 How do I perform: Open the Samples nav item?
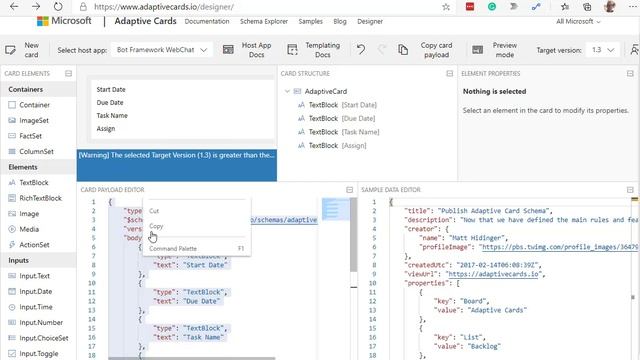[x=310, y=21]
